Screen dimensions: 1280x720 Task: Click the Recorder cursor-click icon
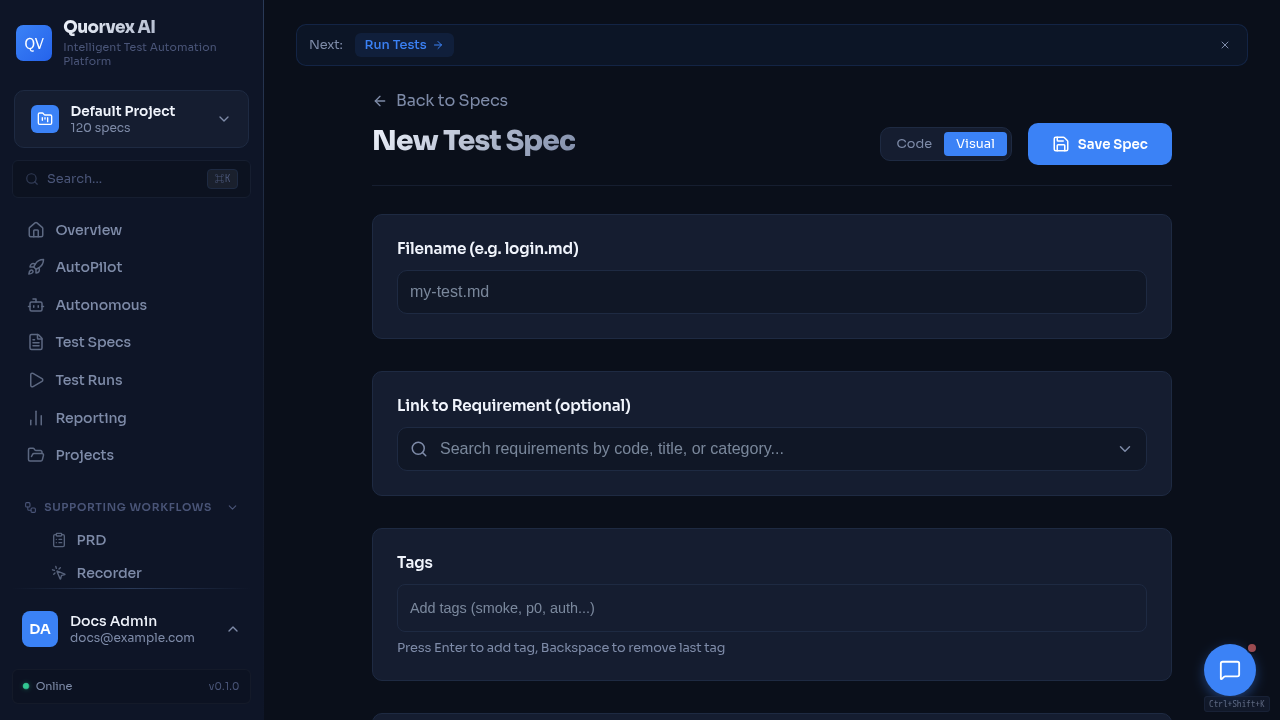[x=59, y=573]
